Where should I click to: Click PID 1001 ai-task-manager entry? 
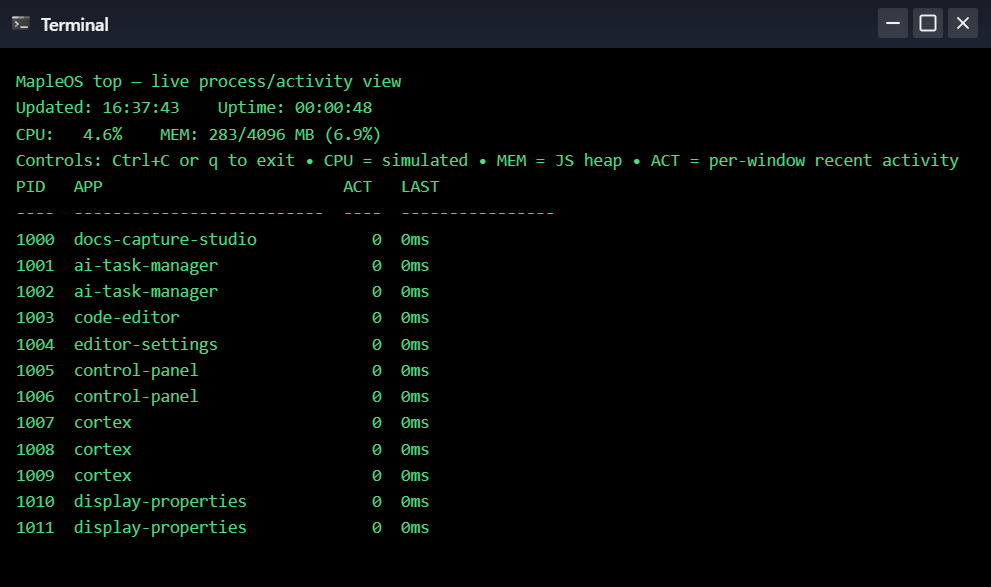(222, 265)
